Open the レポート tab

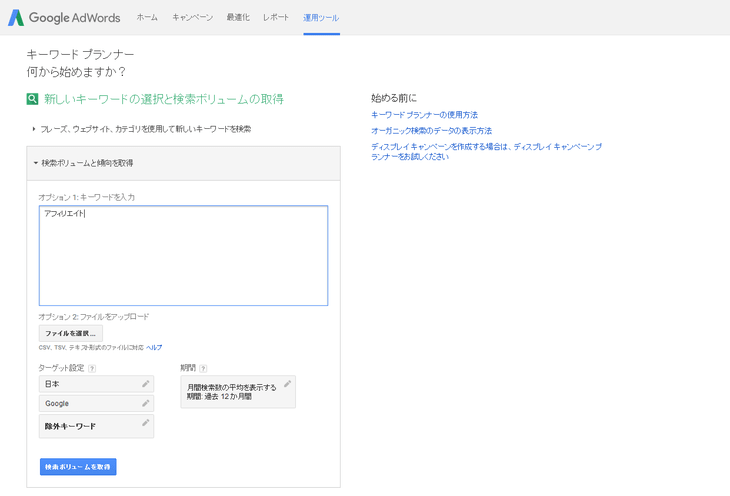tap(276, 18)
